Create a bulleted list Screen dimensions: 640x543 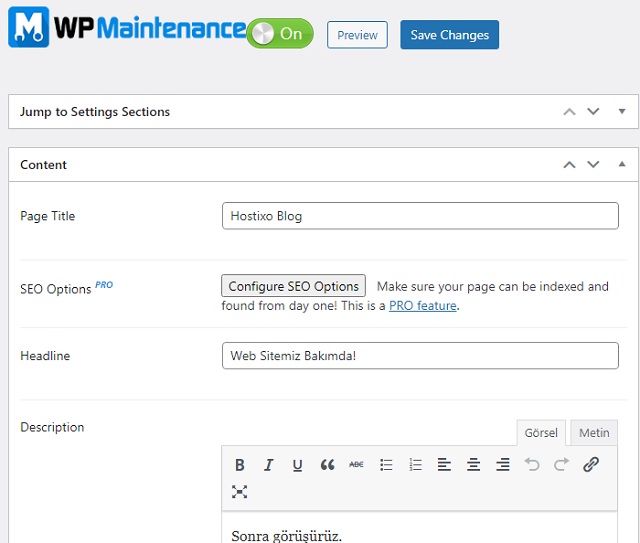pos(386,465)
